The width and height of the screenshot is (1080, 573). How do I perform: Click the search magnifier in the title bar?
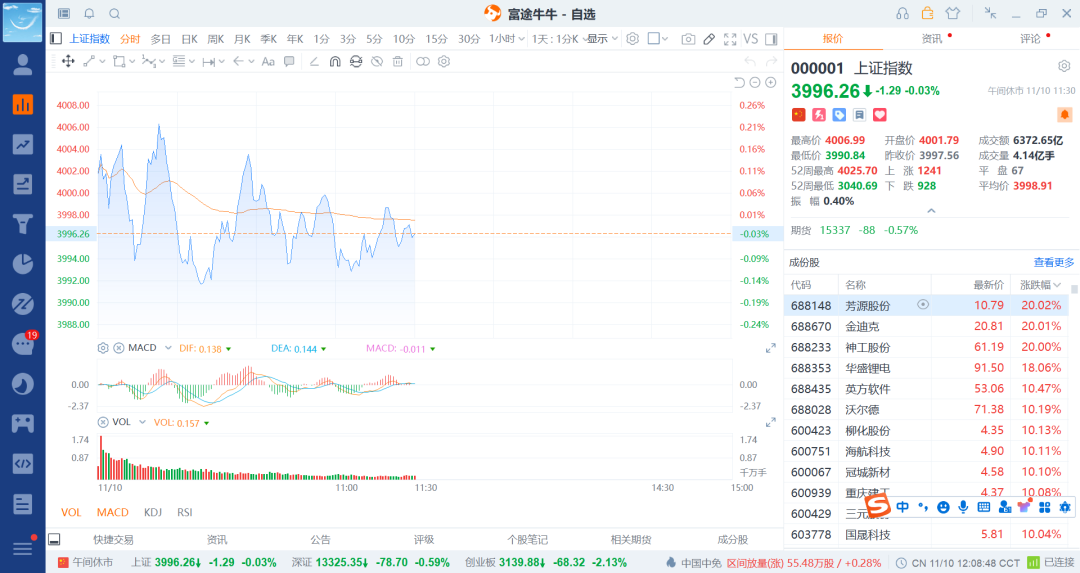click(x=114, y=13)
